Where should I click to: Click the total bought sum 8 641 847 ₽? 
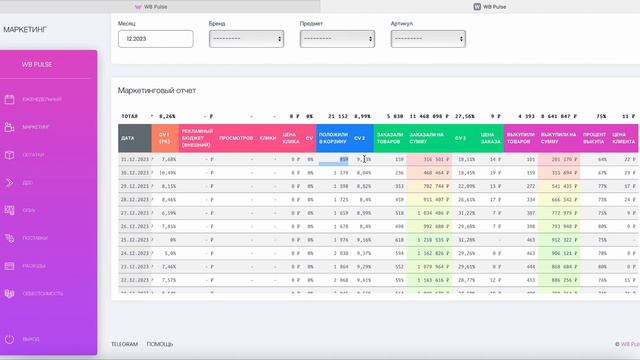[x=559, y=116]
